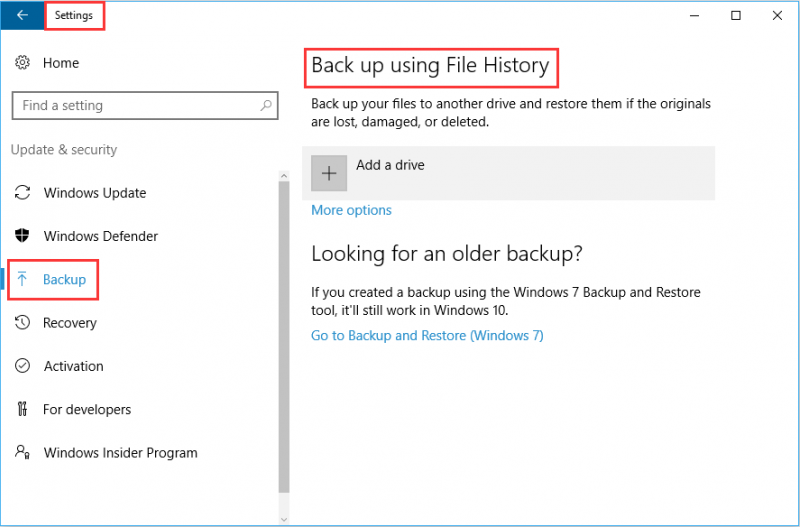The height and width of the screenshot is (527, 800).
Task: Click the For developers tools icon
Action: [x=22, y=409]
